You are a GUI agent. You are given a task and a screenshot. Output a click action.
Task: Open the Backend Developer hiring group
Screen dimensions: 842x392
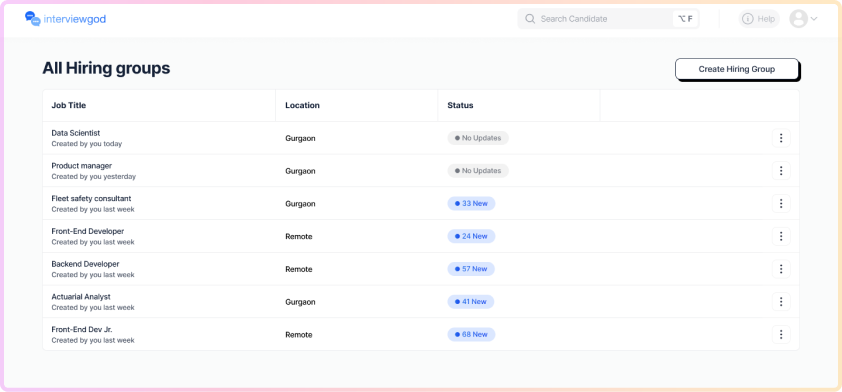pos(85,264)
